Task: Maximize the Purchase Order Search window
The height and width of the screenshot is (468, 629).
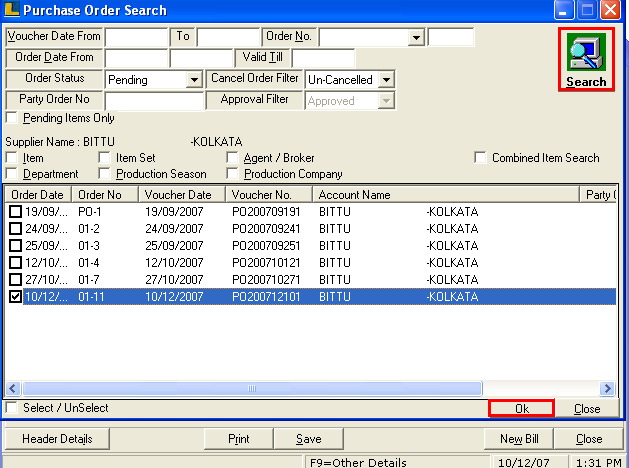Action: click(587, 10)
